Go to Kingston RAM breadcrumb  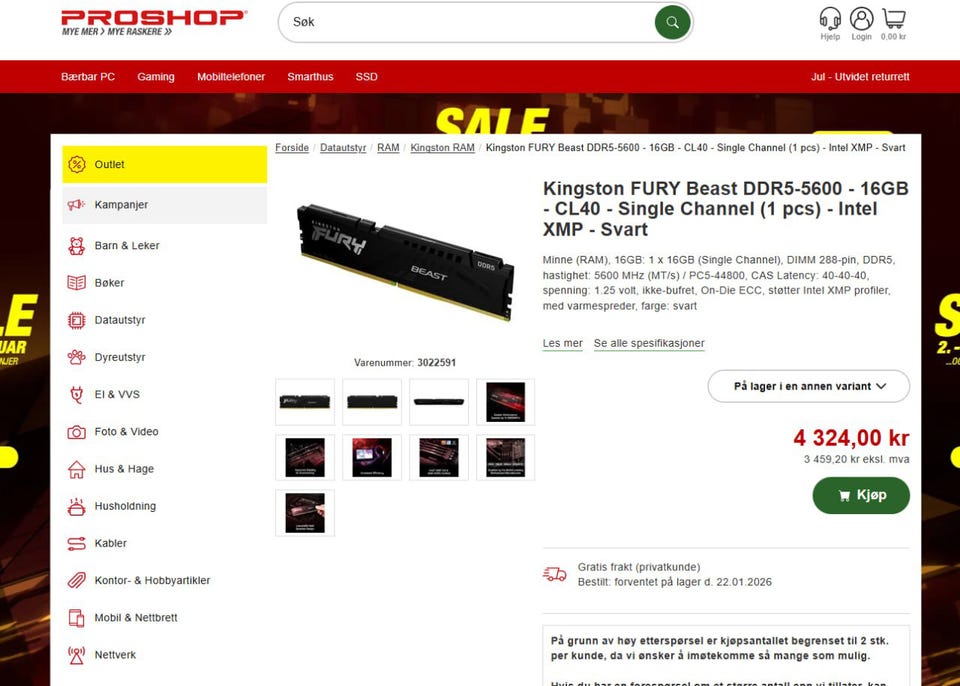coord(442,148)
